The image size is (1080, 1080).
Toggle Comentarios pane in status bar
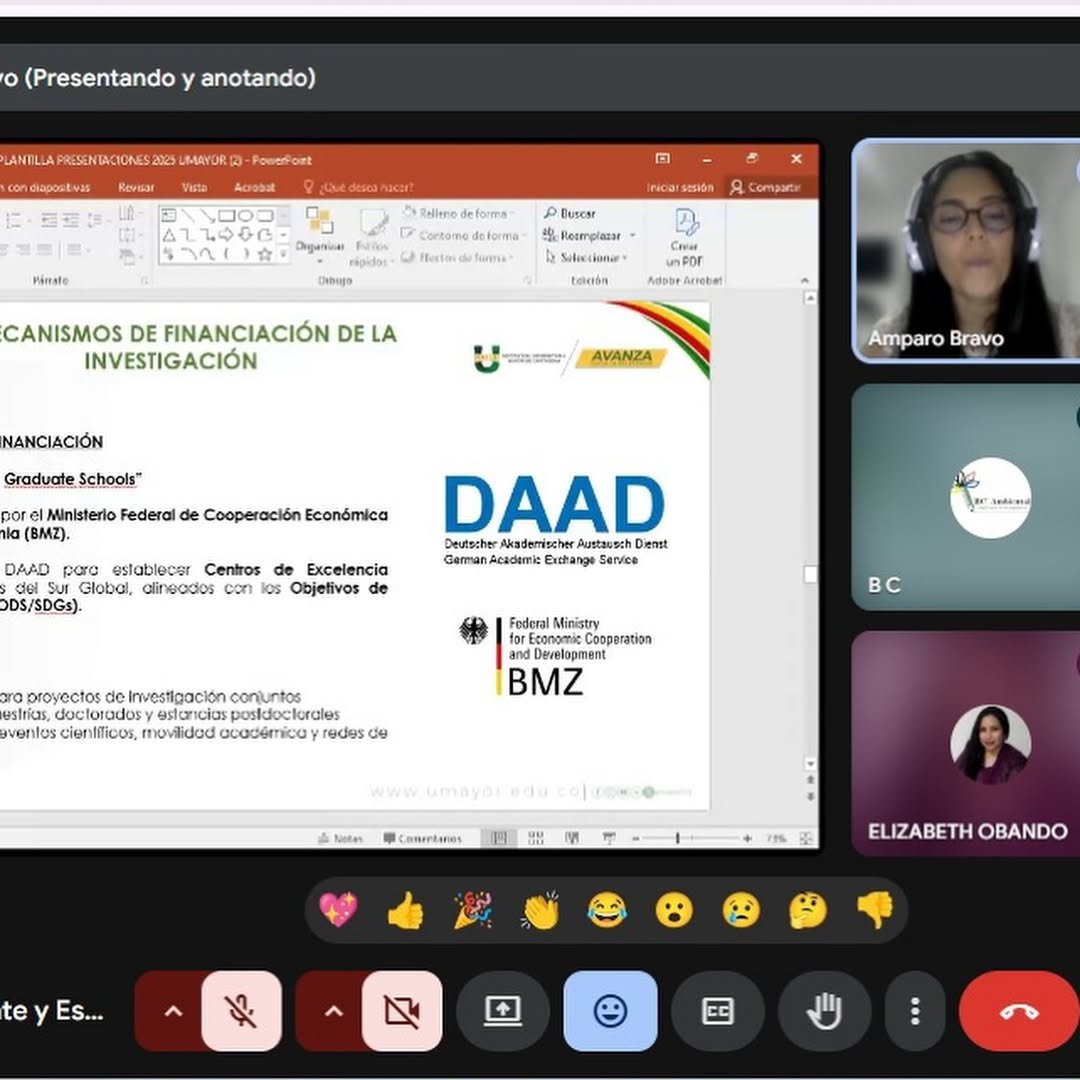coord(422,838)
